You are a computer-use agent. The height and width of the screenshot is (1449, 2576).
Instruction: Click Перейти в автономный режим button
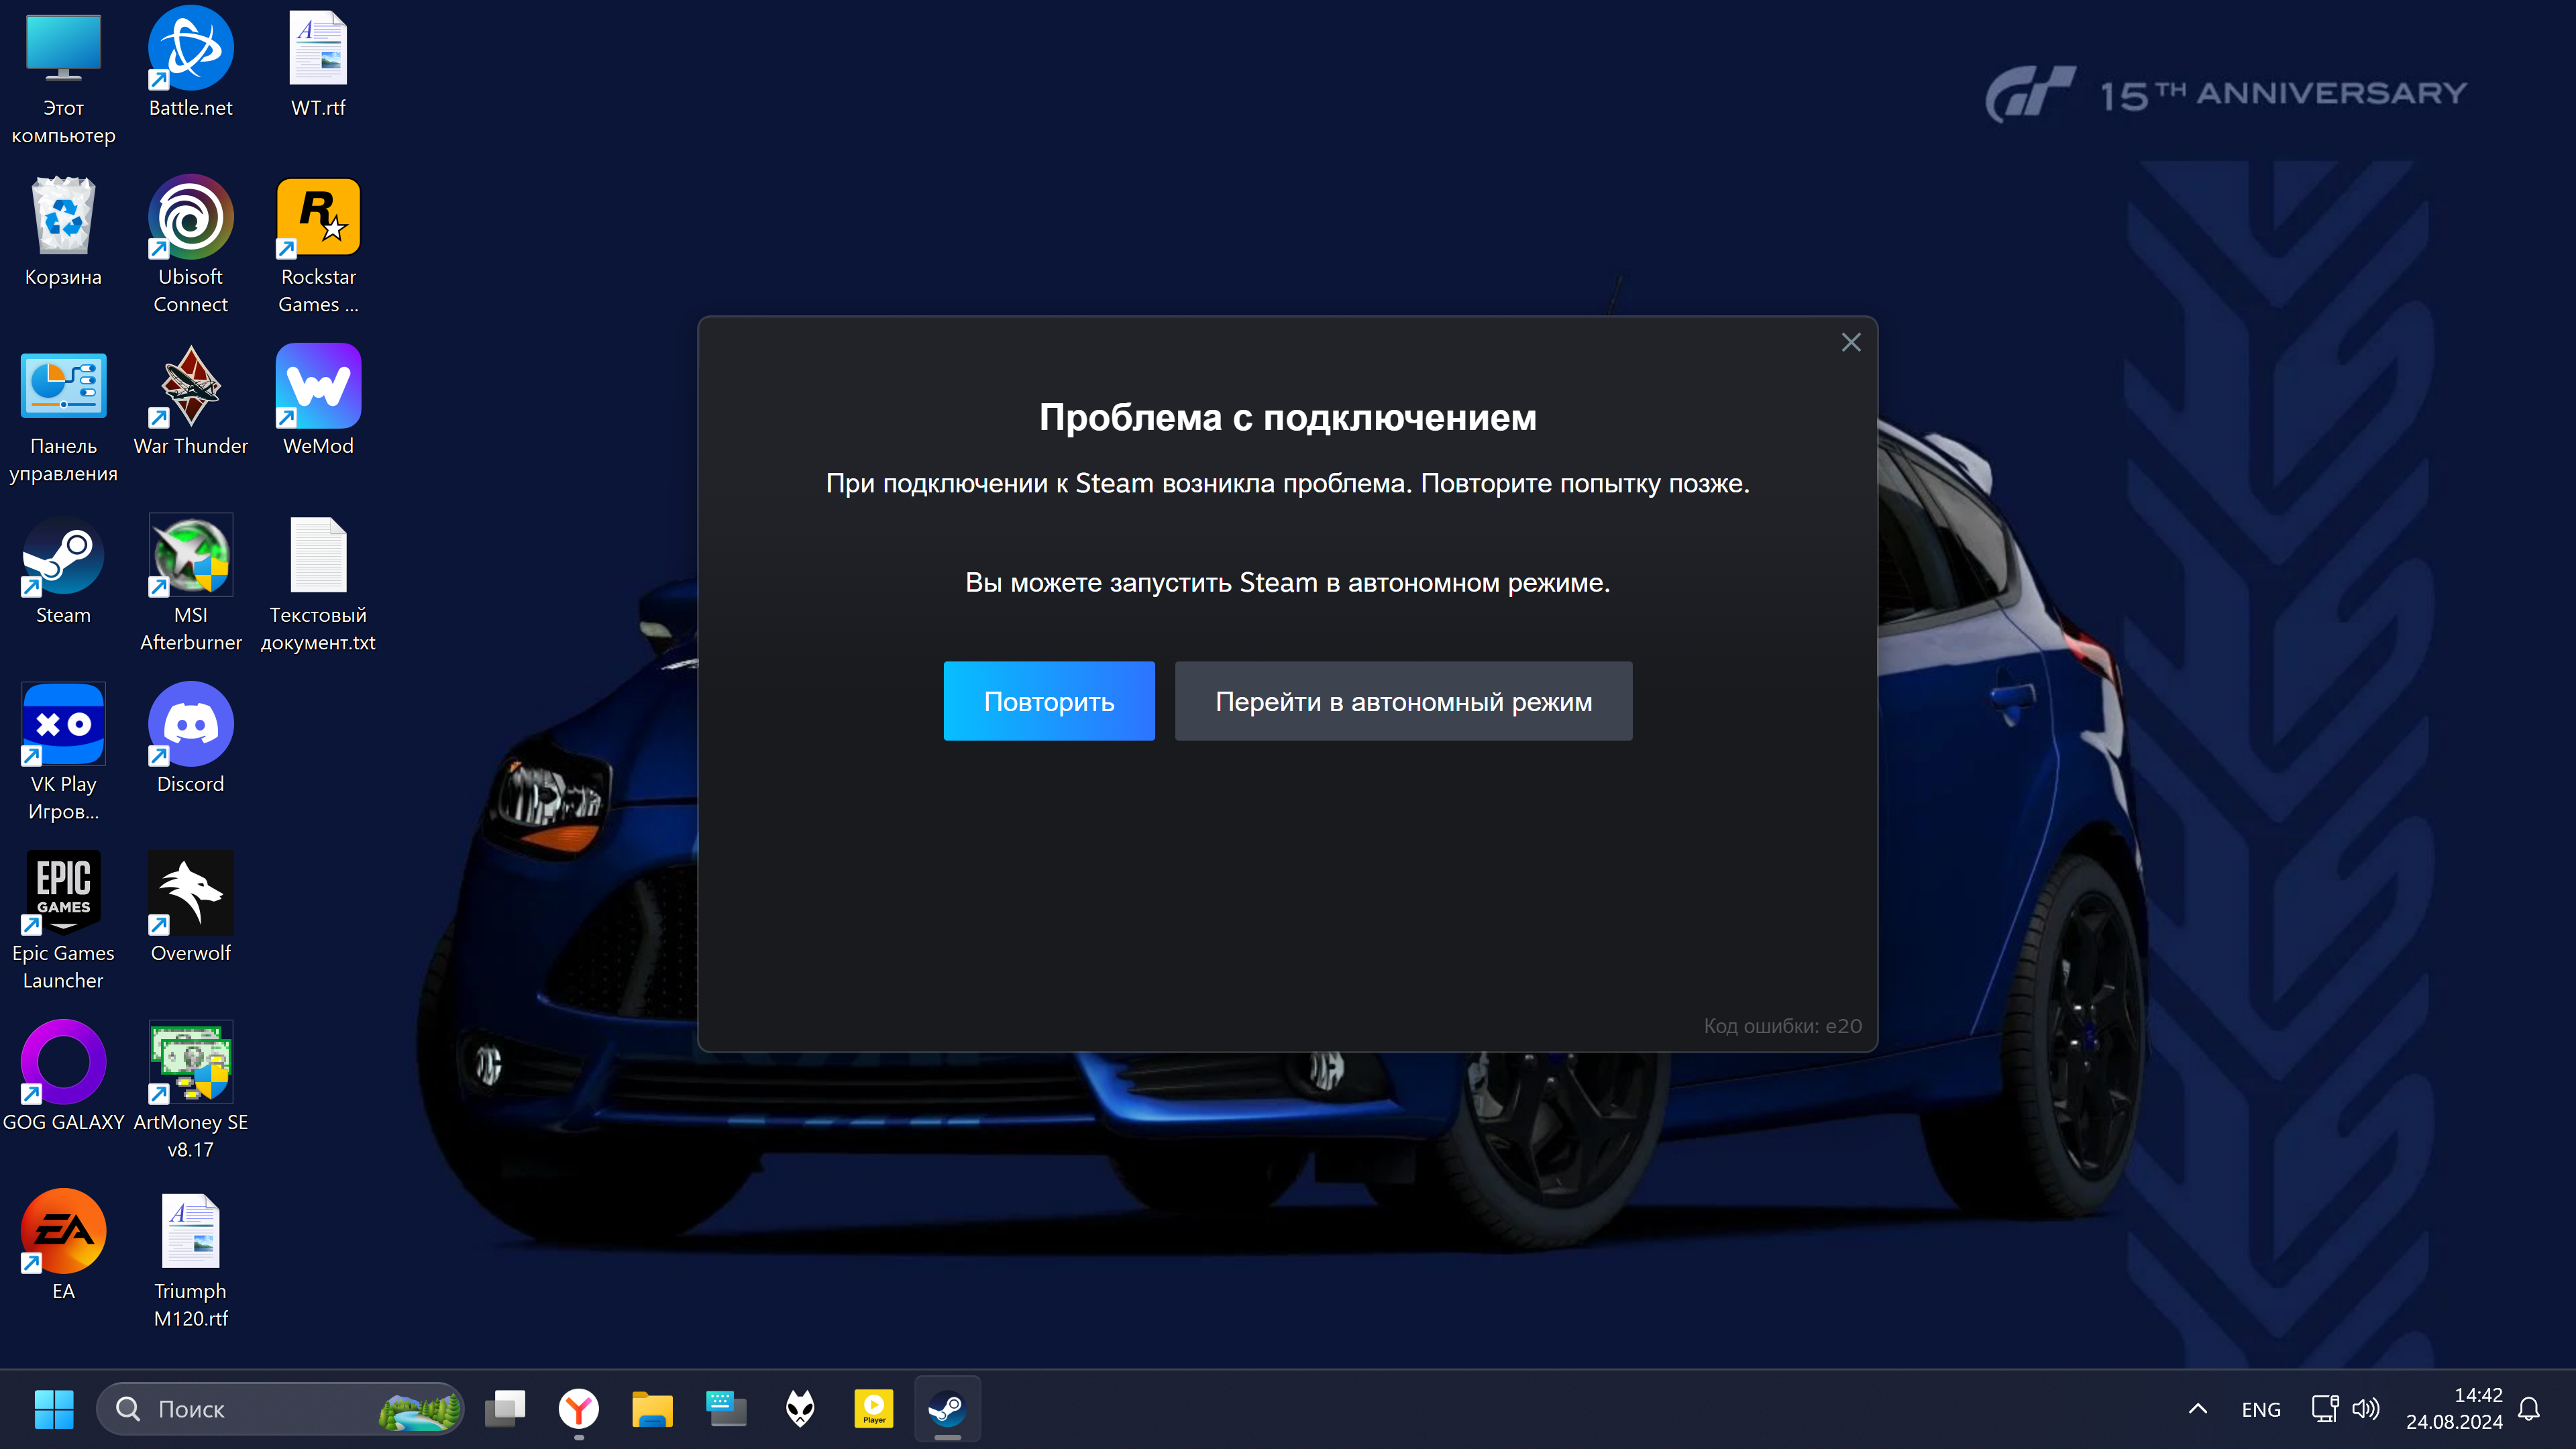click(1403, 701)
